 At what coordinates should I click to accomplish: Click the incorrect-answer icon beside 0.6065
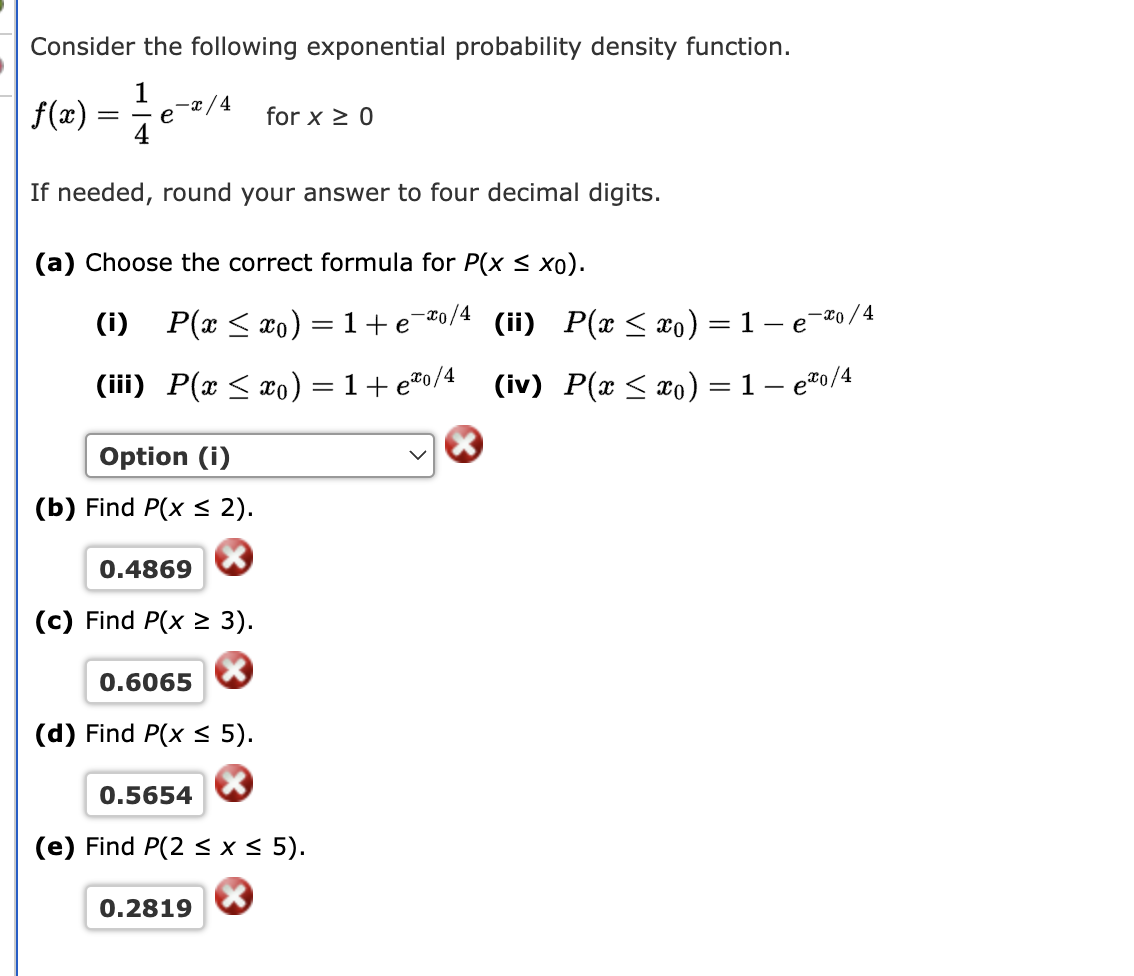point(234,672)
